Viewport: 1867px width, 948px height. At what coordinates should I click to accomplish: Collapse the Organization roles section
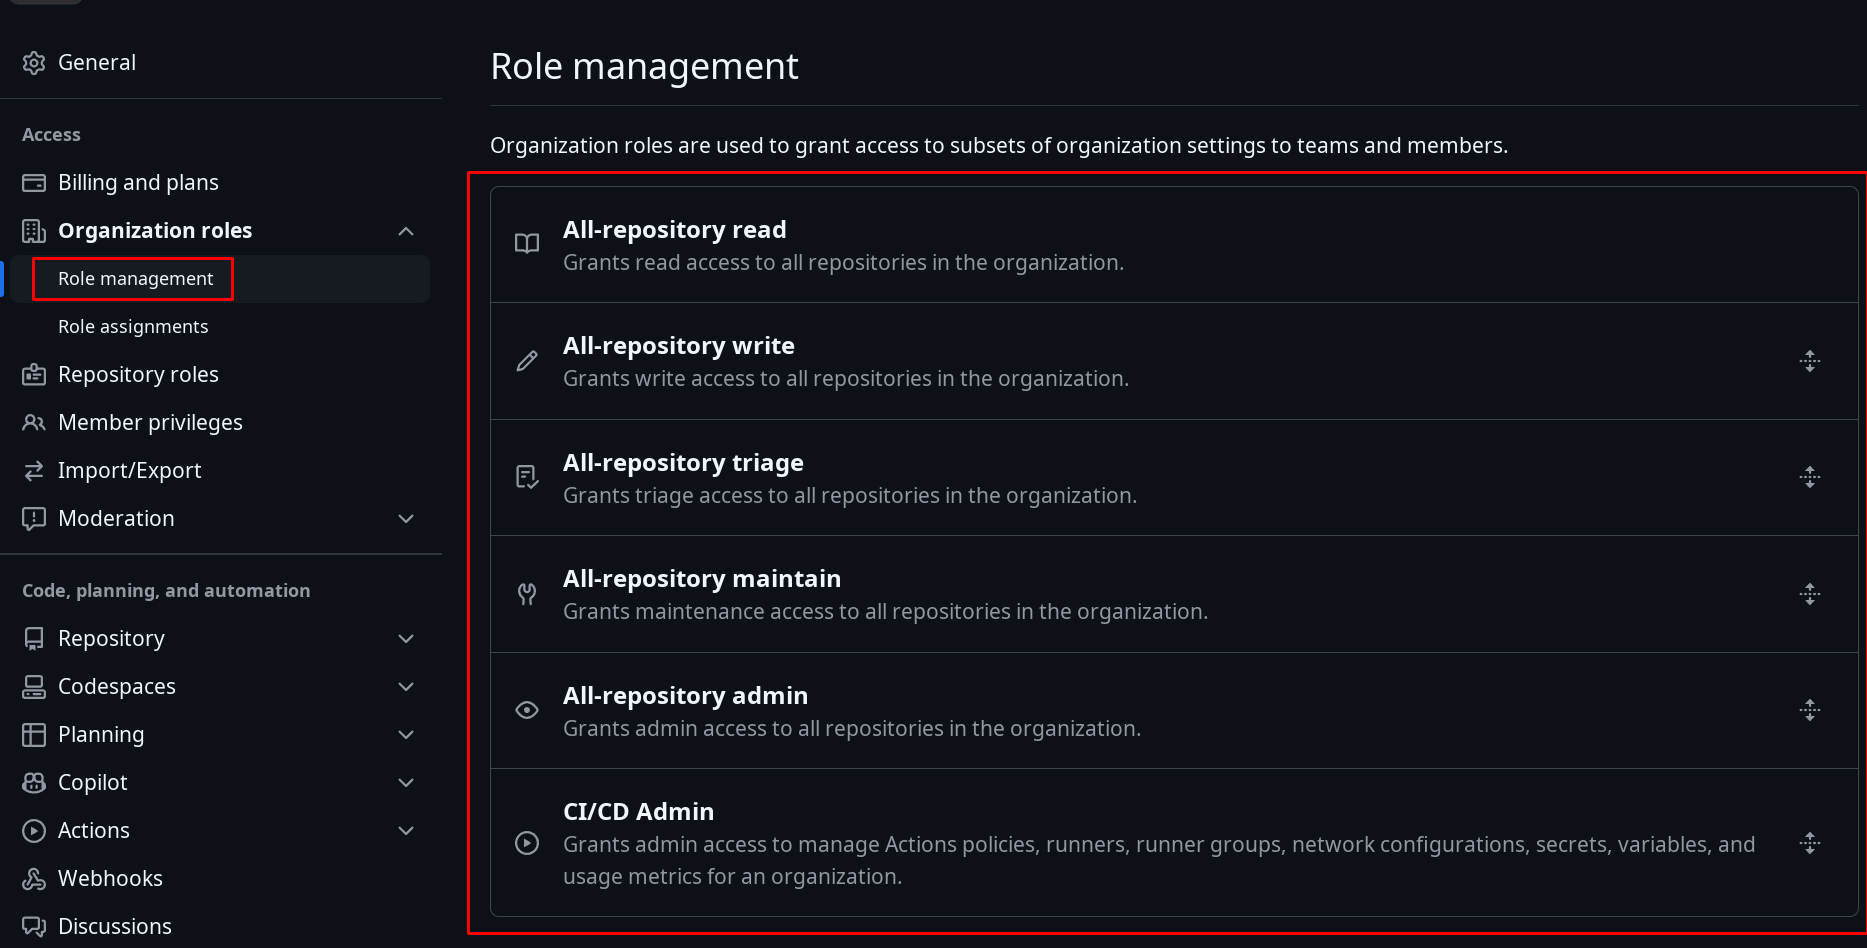click(x=406, y=231)
